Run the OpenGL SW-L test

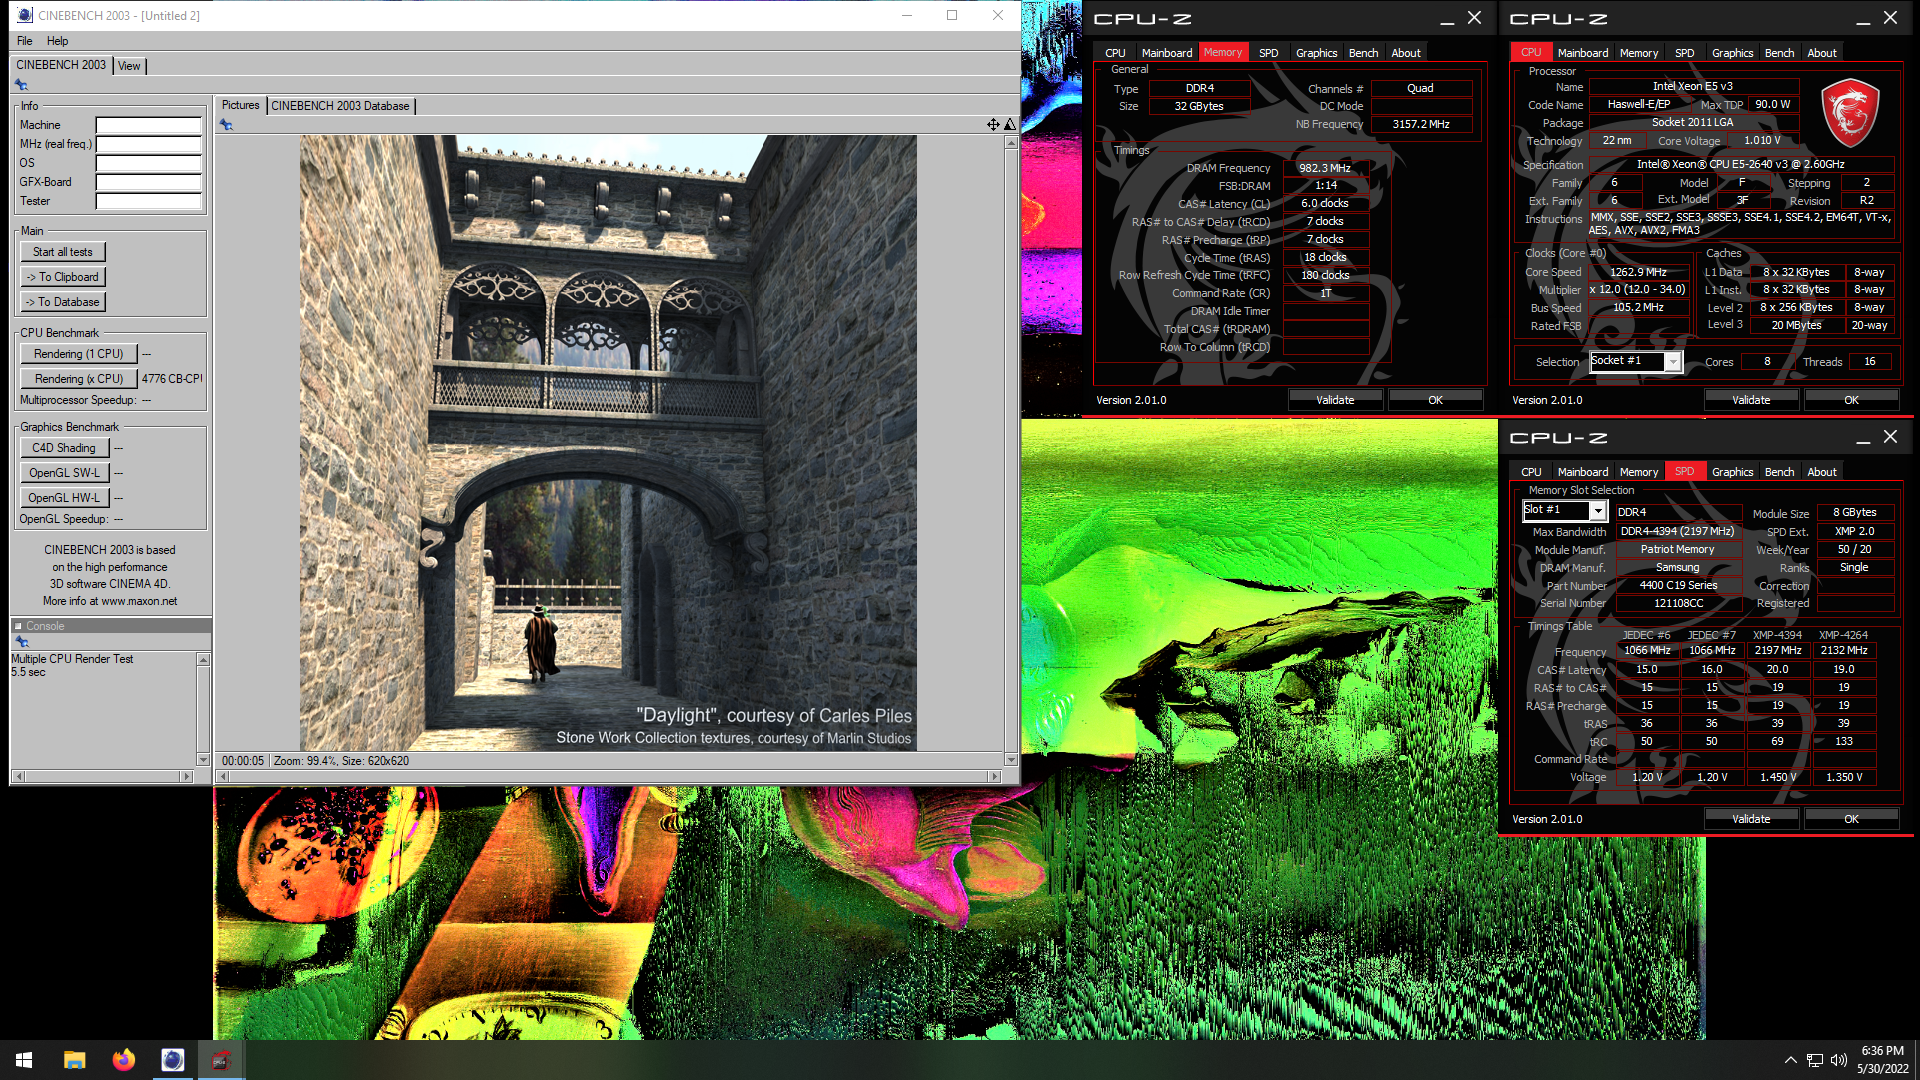pos(64,473)
